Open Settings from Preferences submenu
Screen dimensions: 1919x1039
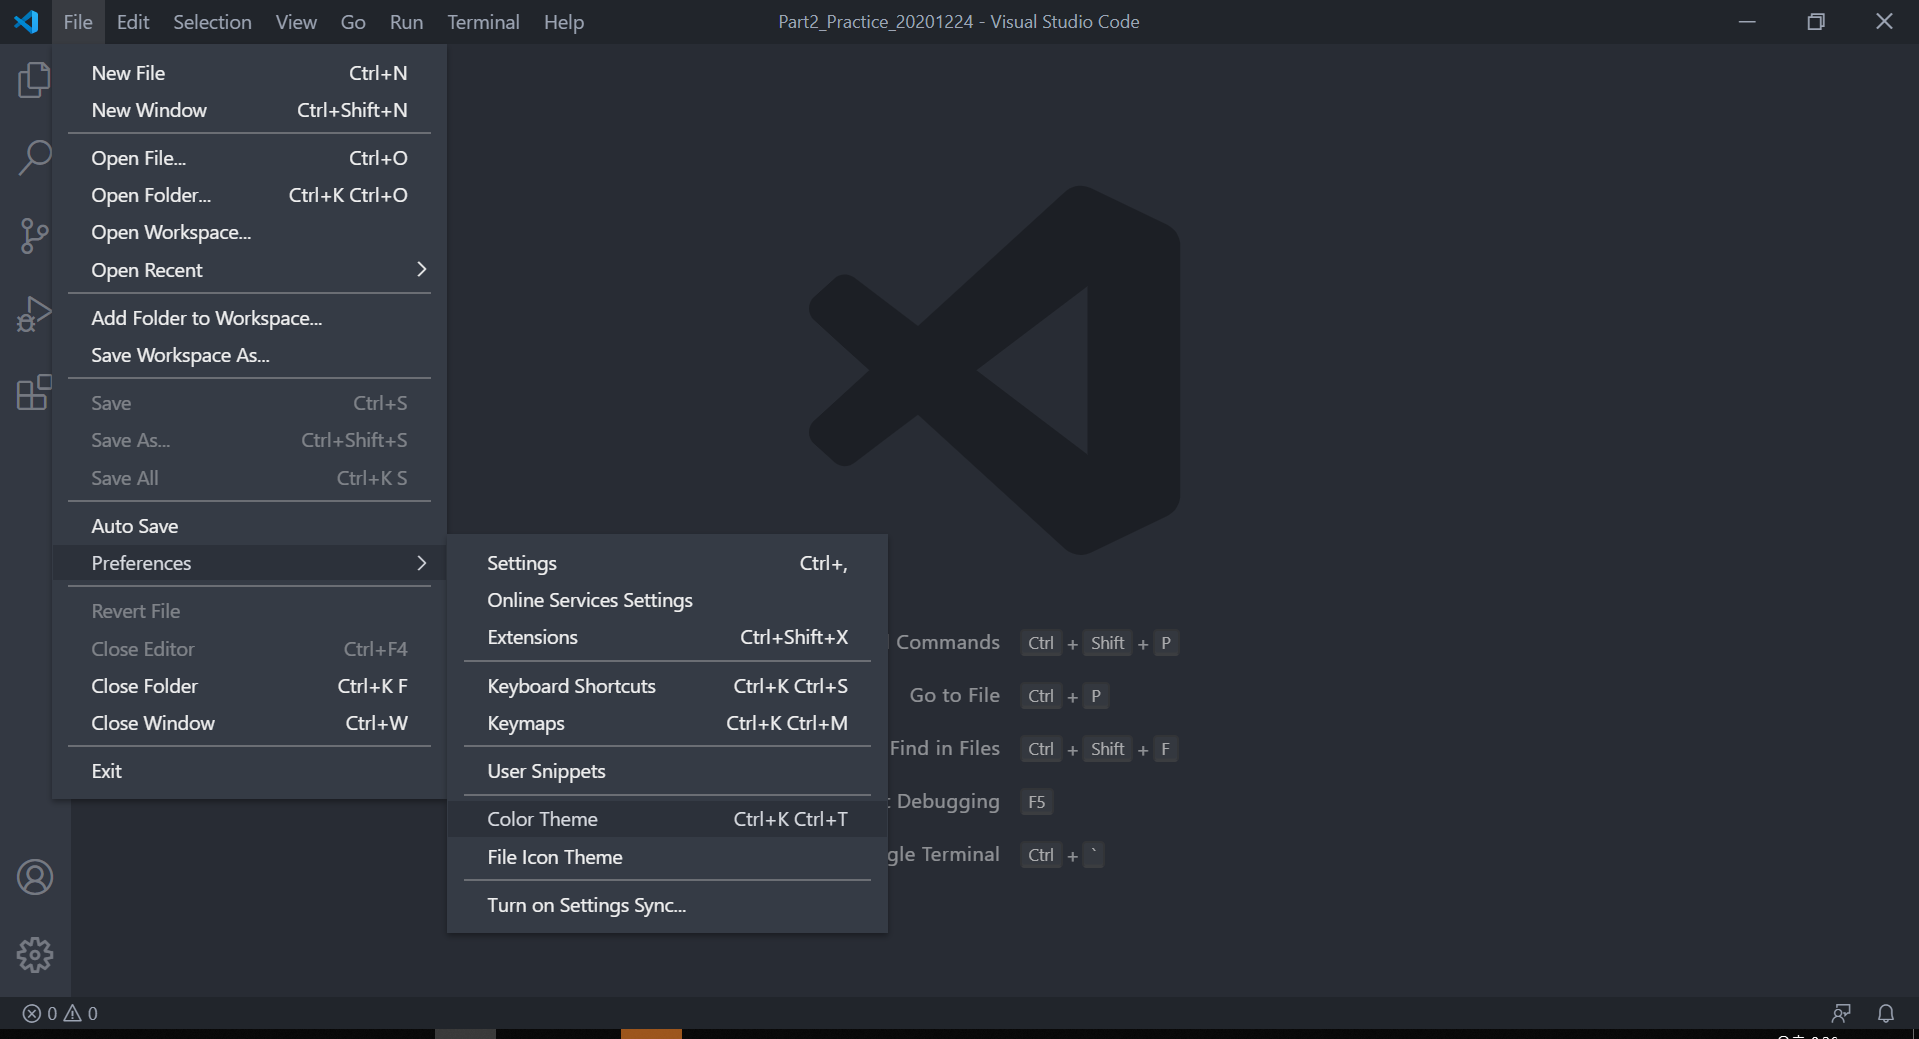click(667, 563)
